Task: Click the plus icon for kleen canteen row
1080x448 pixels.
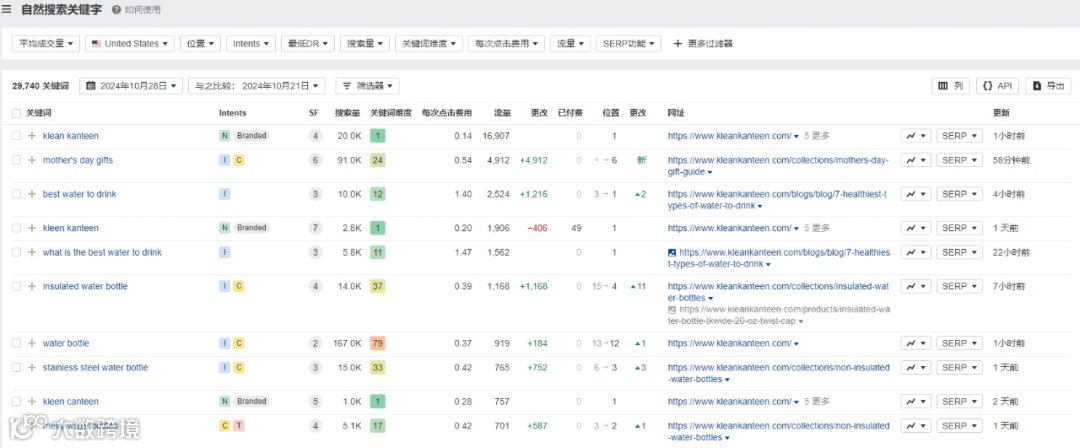Action: [32, 401]
